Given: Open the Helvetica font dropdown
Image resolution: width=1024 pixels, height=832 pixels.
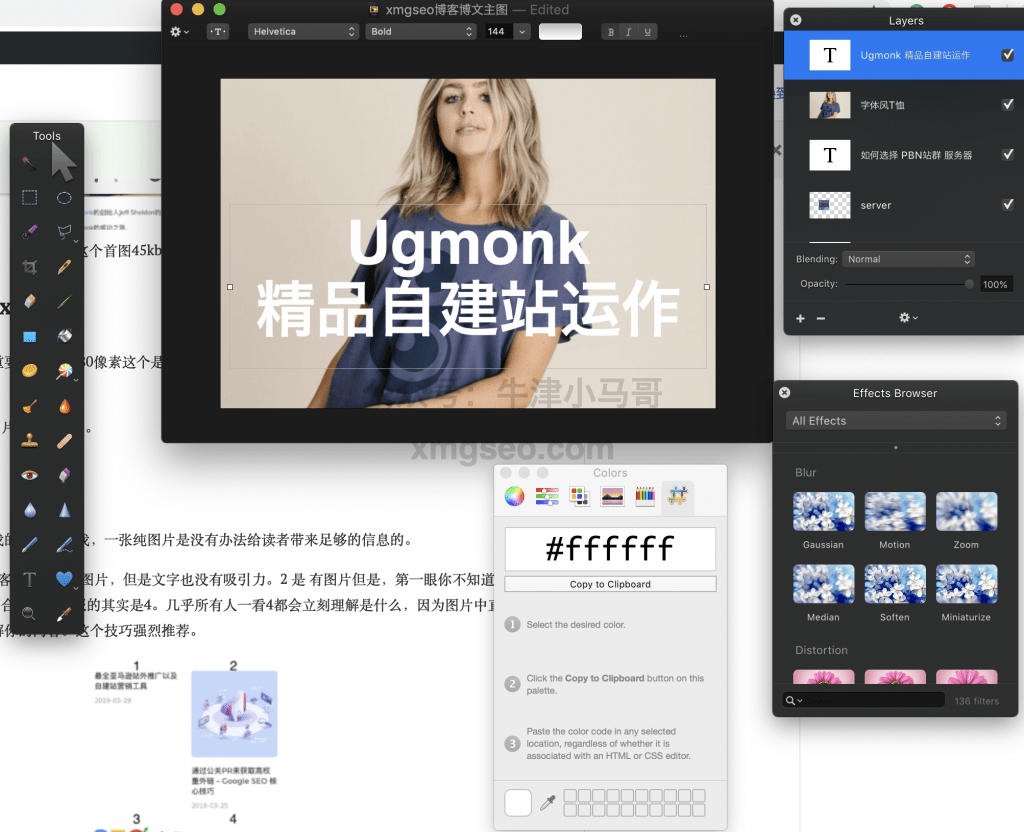Looking at the screenshot, I should click(303, 31).
